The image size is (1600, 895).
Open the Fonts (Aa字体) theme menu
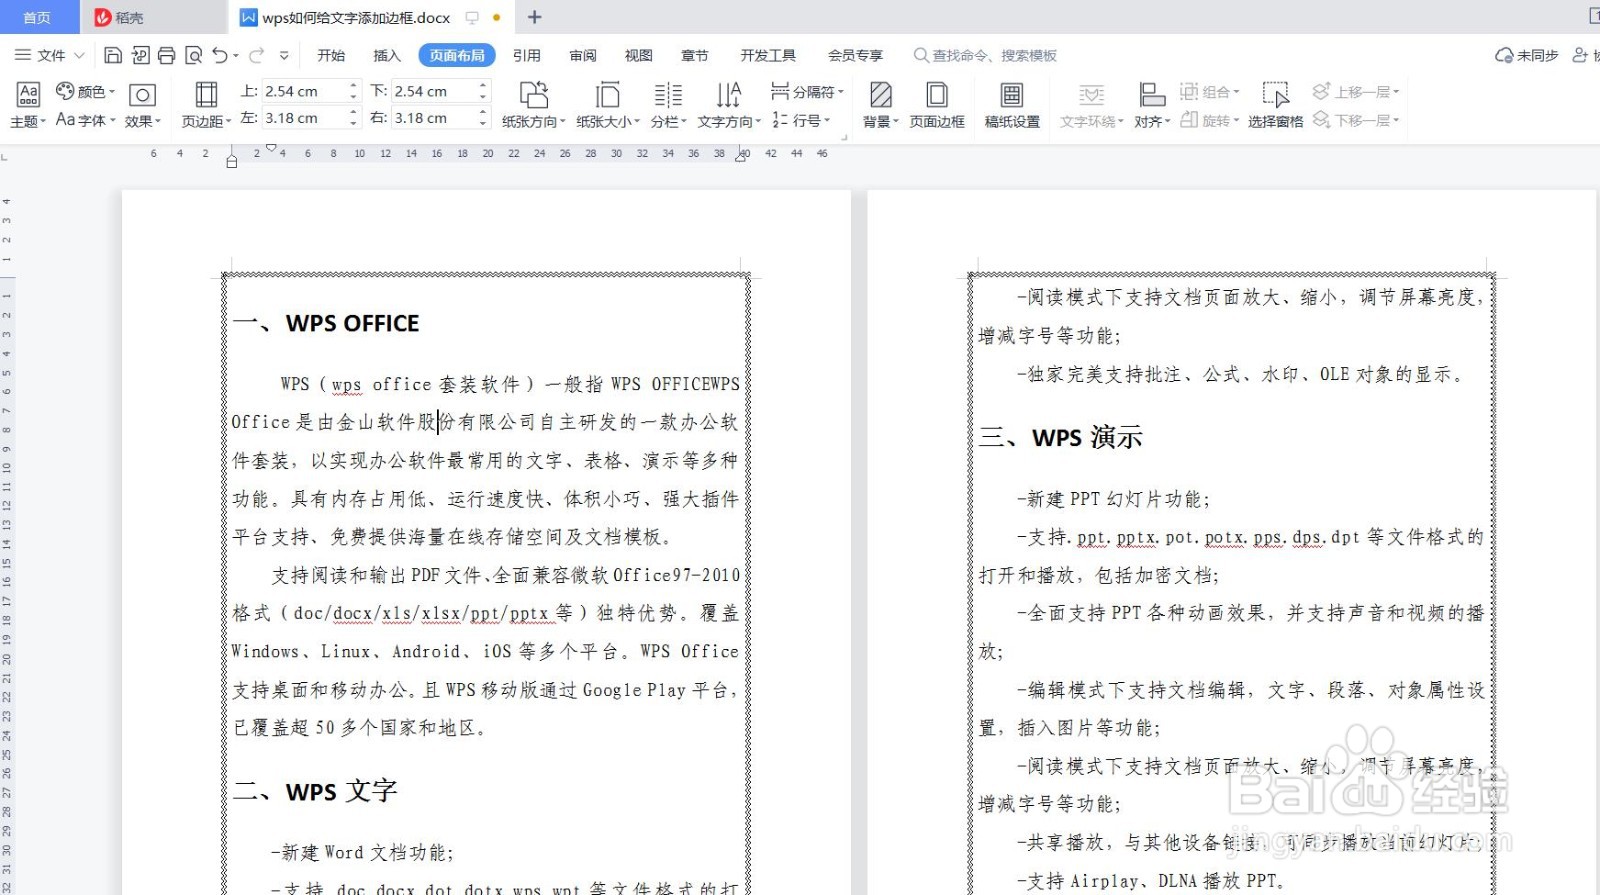coord(85,120)
